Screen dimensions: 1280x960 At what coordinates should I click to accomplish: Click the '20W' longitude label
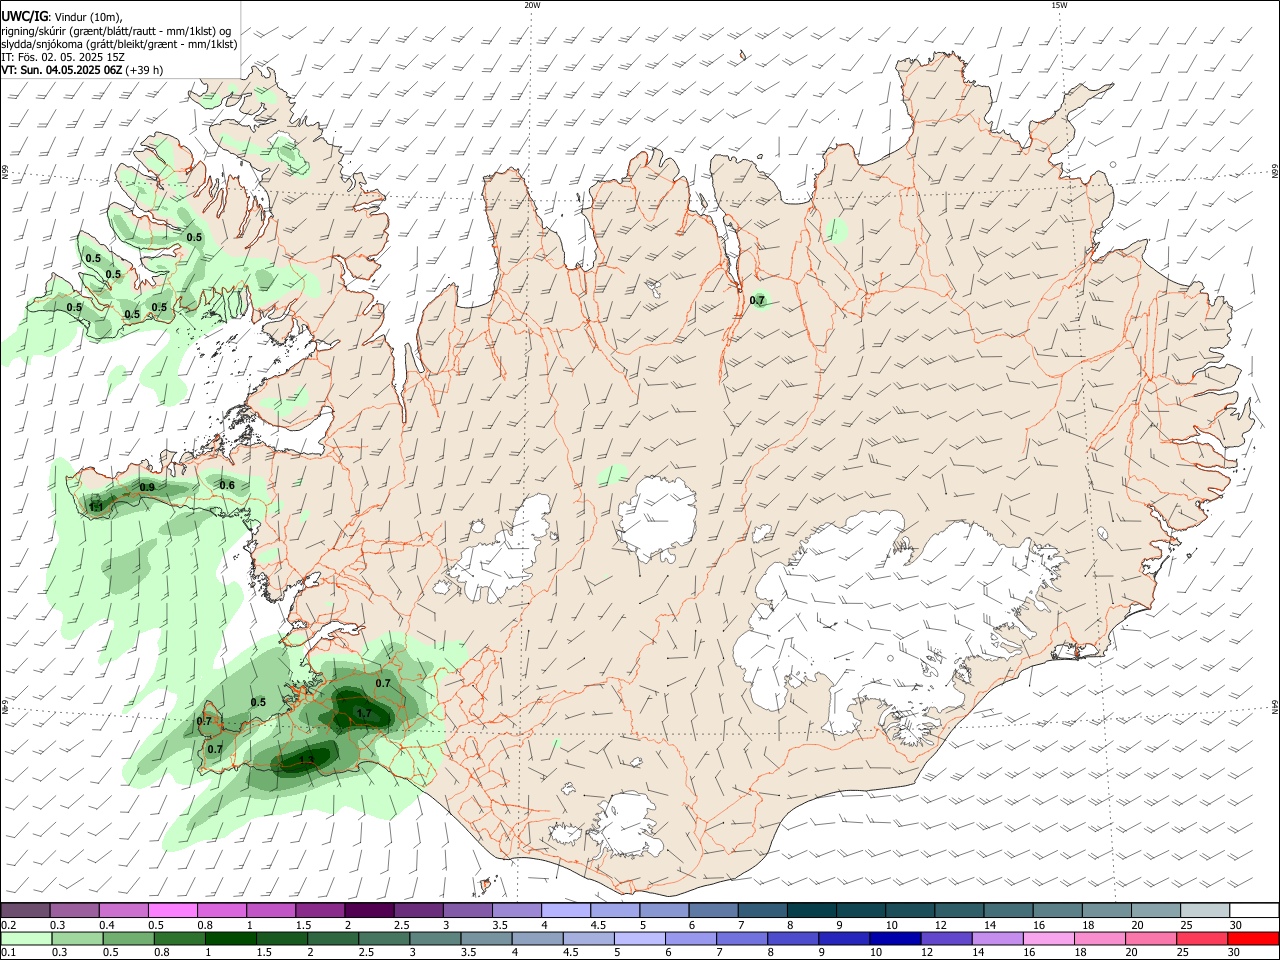532,5
